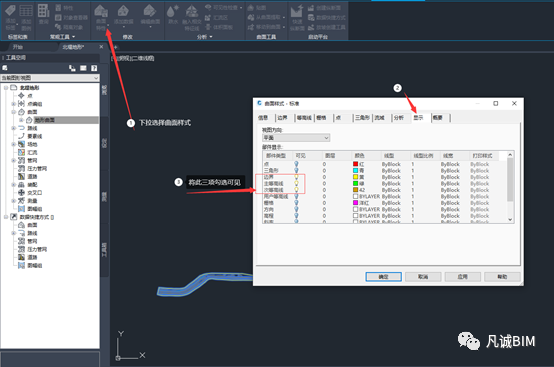Viewport: 554px width, 367px height.
Task: Switch to the 显示 tab in dialog
Action: [x=419, y=118]
